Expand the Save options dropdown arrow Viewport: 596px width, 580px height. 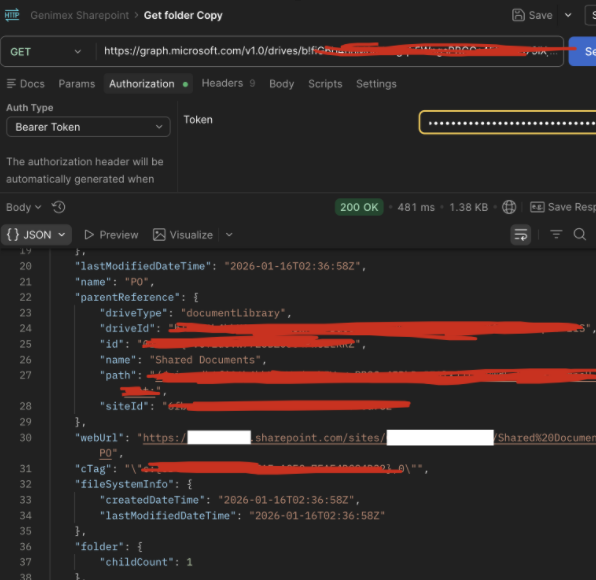click(x=568, y=15)
